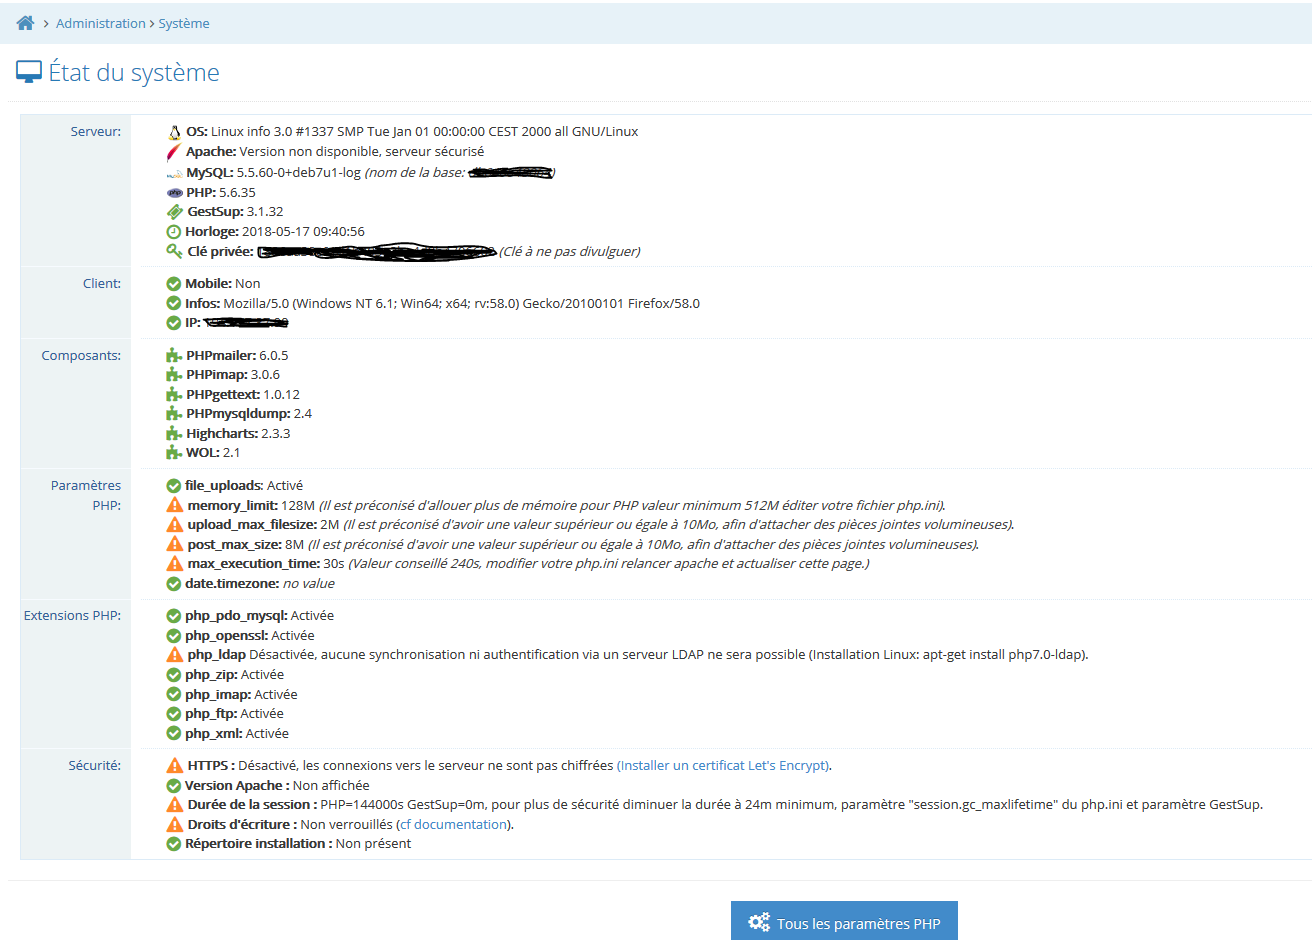Open the Administration breadcrumb link
Screen dimensions: 1312x940
[x=101, y=23]
